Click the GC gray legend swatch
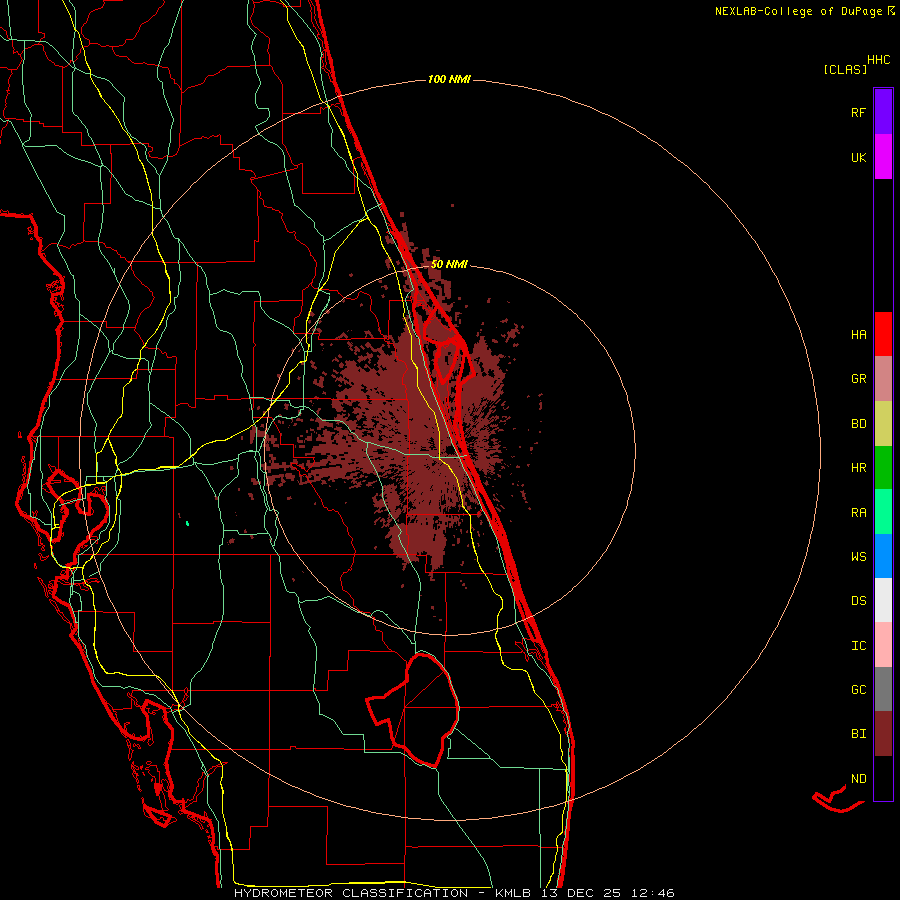 [x=883, y=689]
